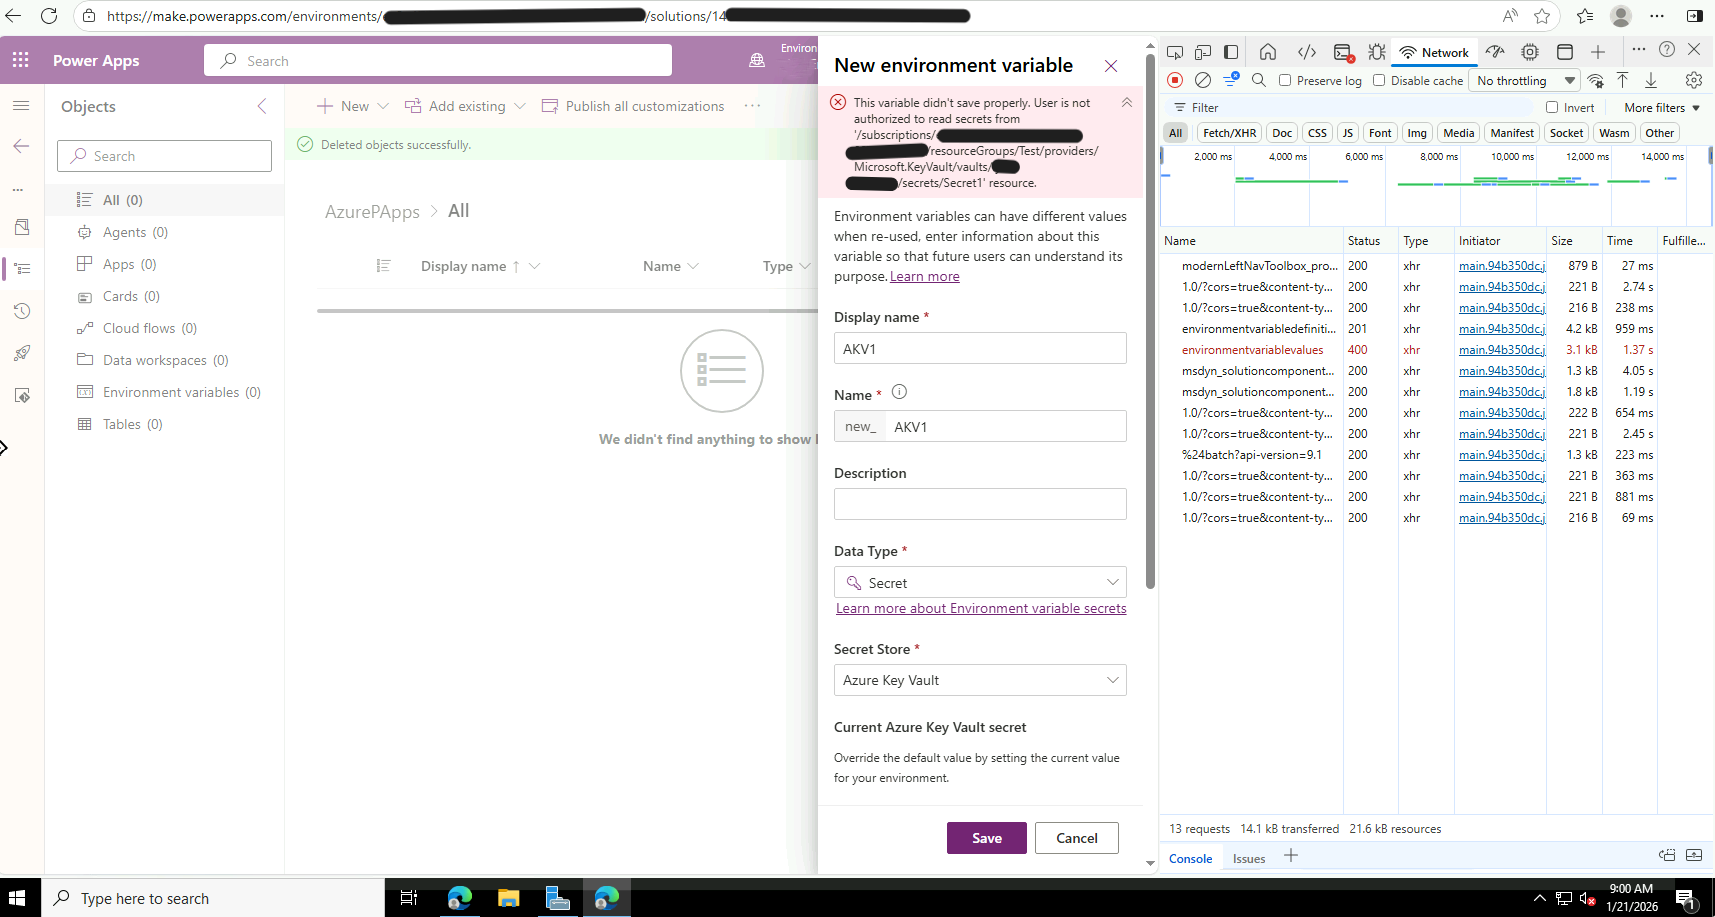Switch to the Network tab

1434,52
